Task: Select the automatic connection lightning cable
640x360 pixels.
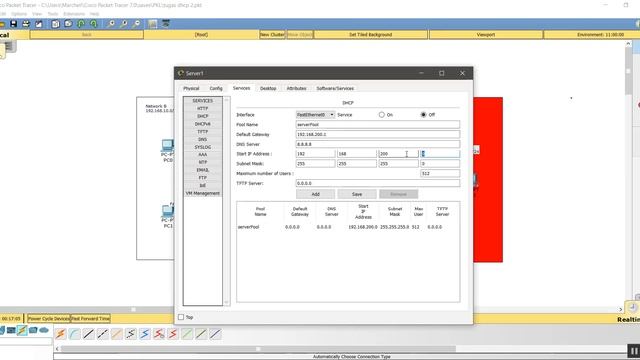Action: click(x=61, y=334)
